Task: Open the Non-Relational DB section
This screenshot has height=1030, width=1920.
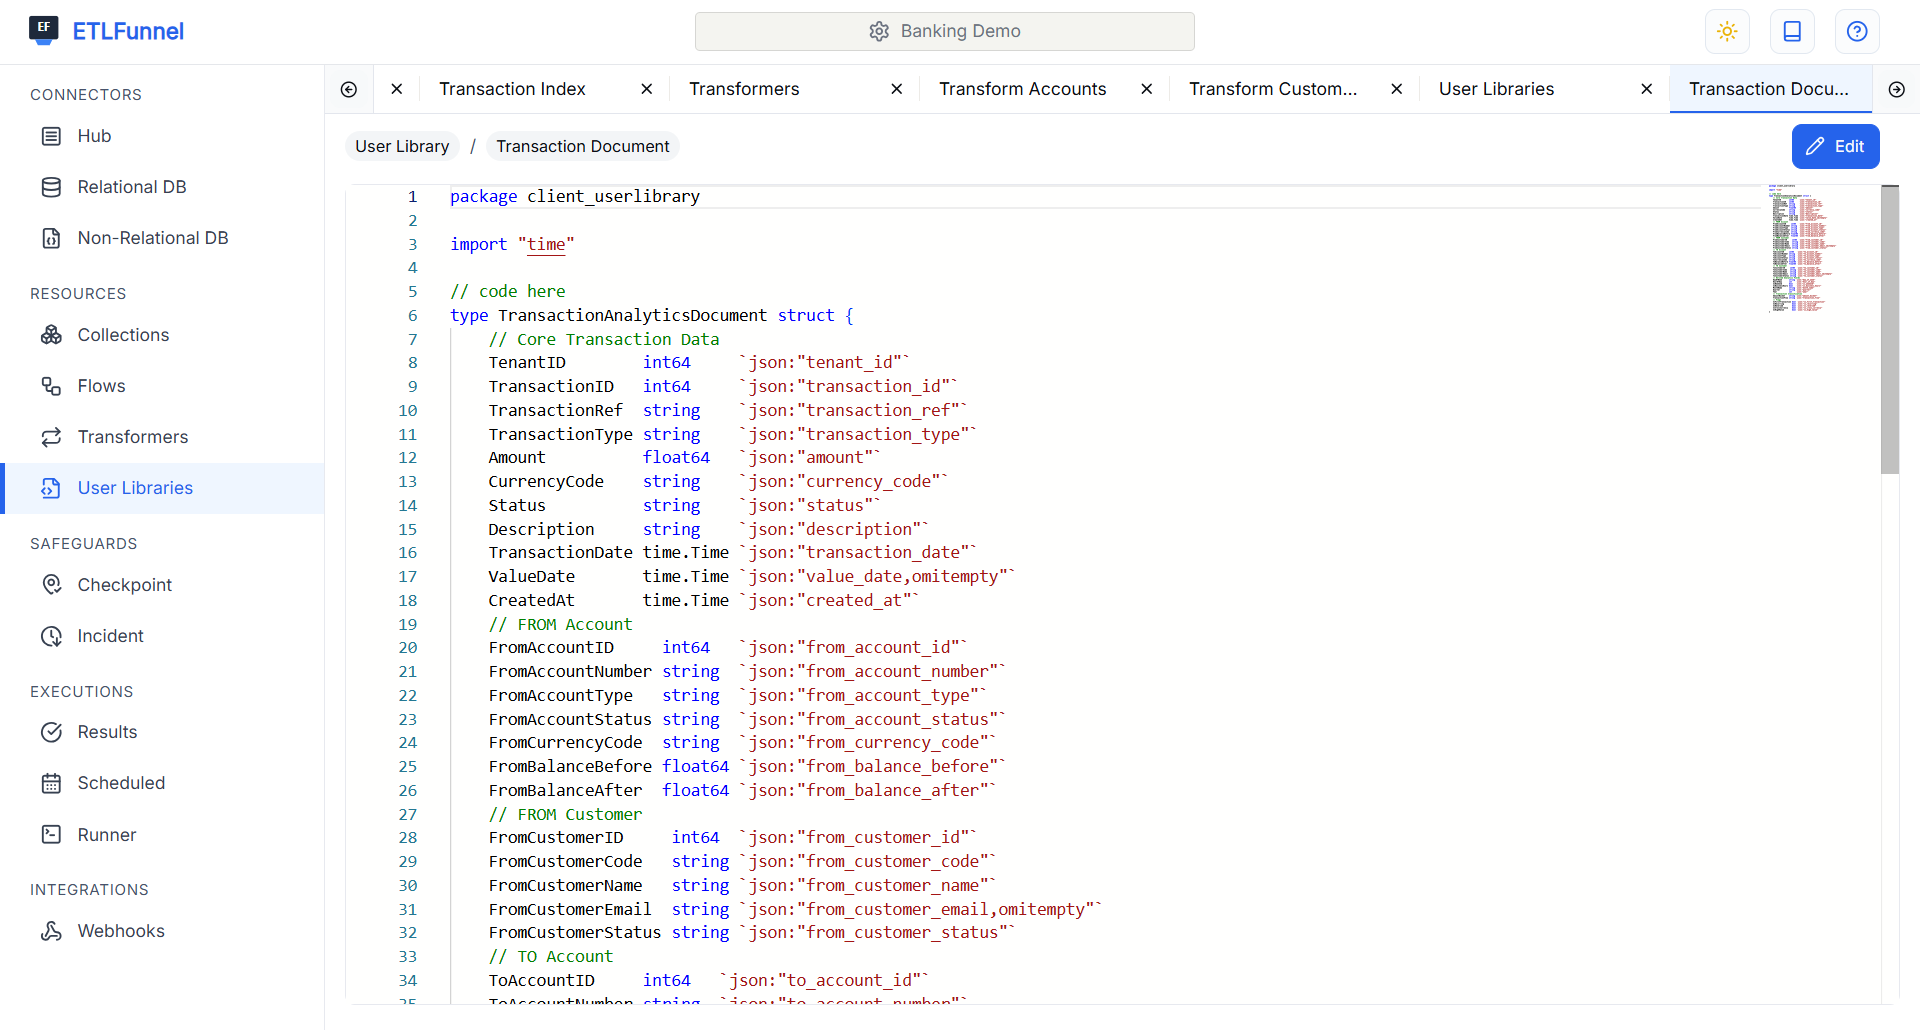Action: click(152, 237)
